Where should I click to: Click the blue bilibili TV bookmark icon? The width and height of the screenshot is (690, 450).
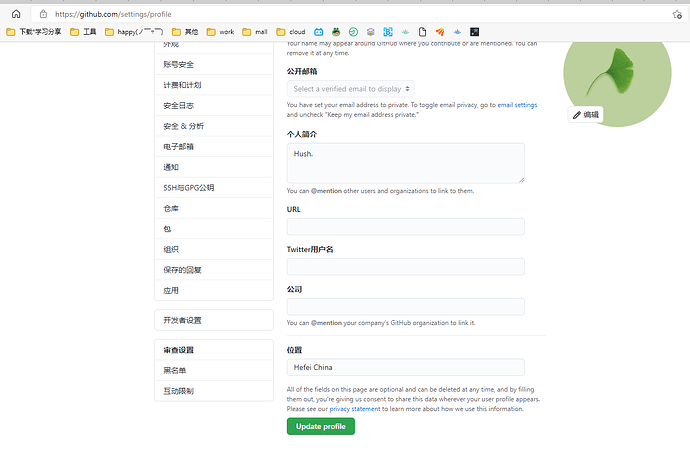coord(319,32)
